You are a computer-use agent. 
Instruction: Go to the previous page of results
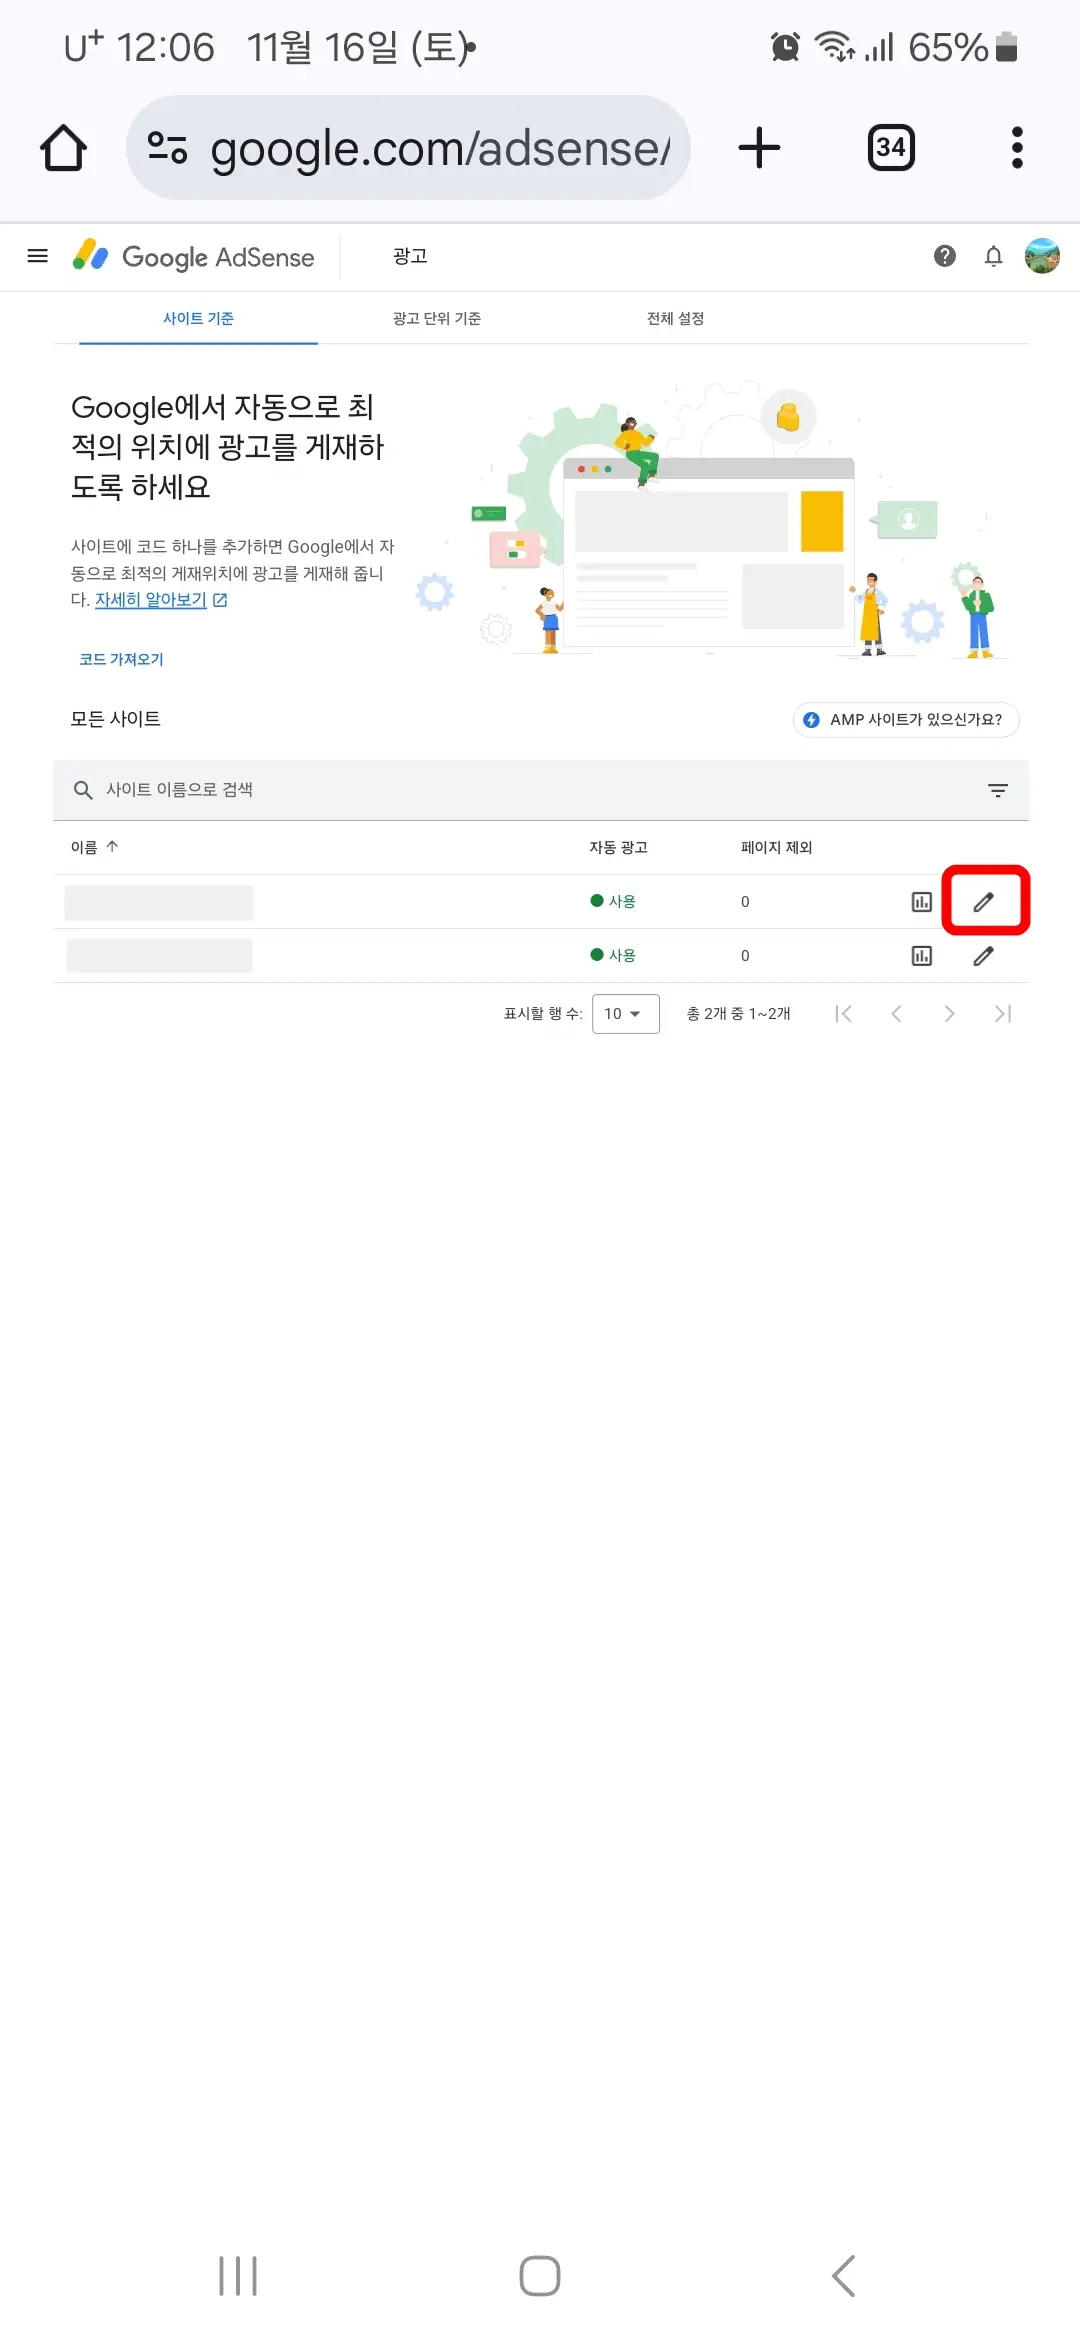896,1014
